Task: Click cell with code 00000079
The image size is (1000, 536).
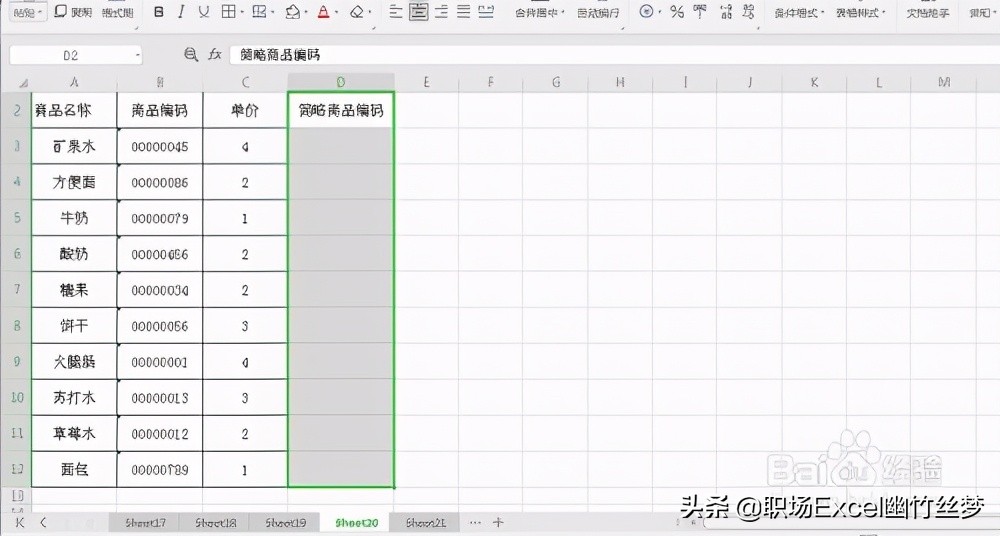Action: (160, 218)
